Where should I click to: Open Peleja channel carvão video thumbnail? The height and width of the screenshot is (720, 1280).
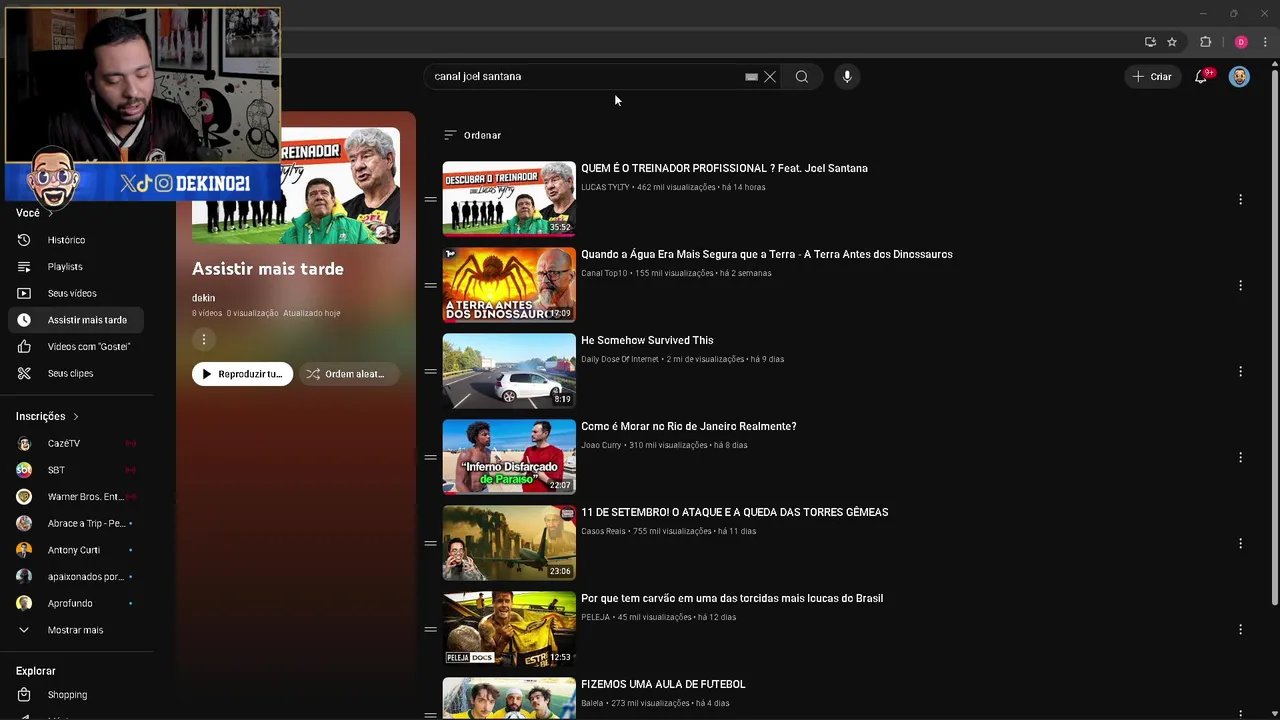509,629
